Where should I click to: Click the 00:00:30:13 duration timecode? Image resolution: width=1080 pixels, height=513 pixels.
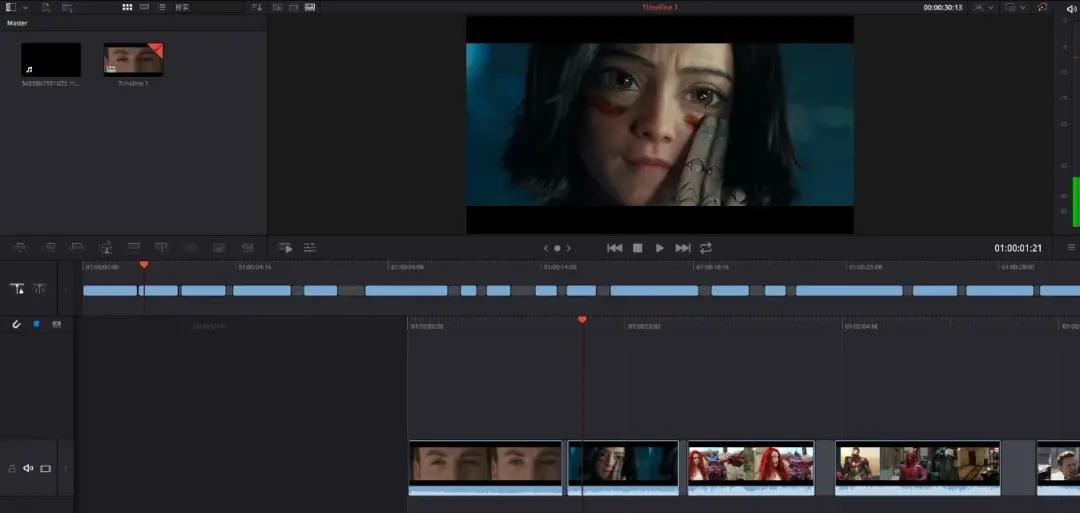tap(943, 7)
